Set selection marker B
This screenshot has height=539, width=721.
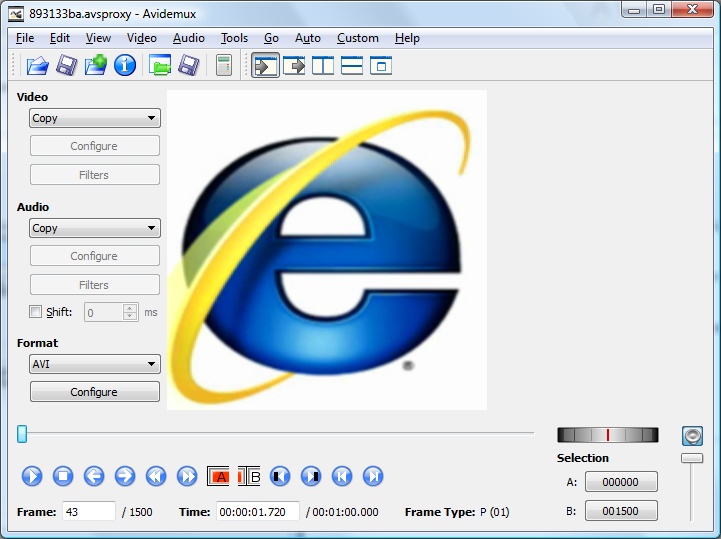pyautogui.click(x=249, y=476)
